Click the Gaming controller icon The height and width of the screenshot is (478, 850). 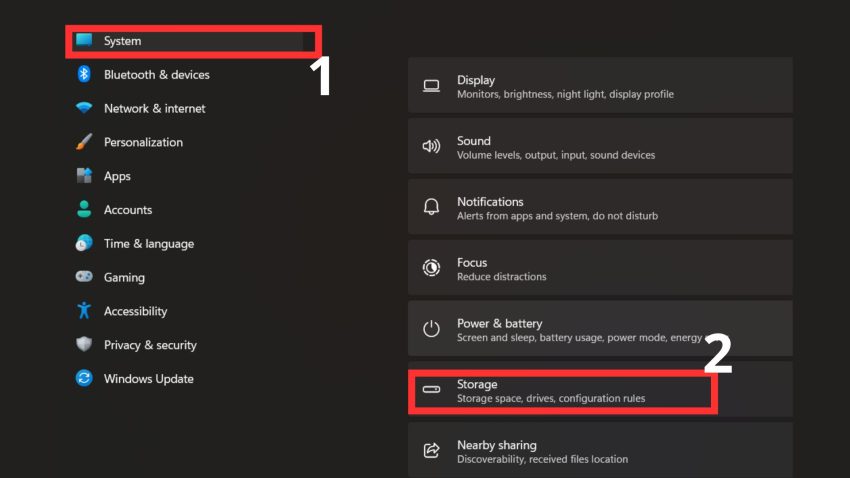[x=84, y=276]
